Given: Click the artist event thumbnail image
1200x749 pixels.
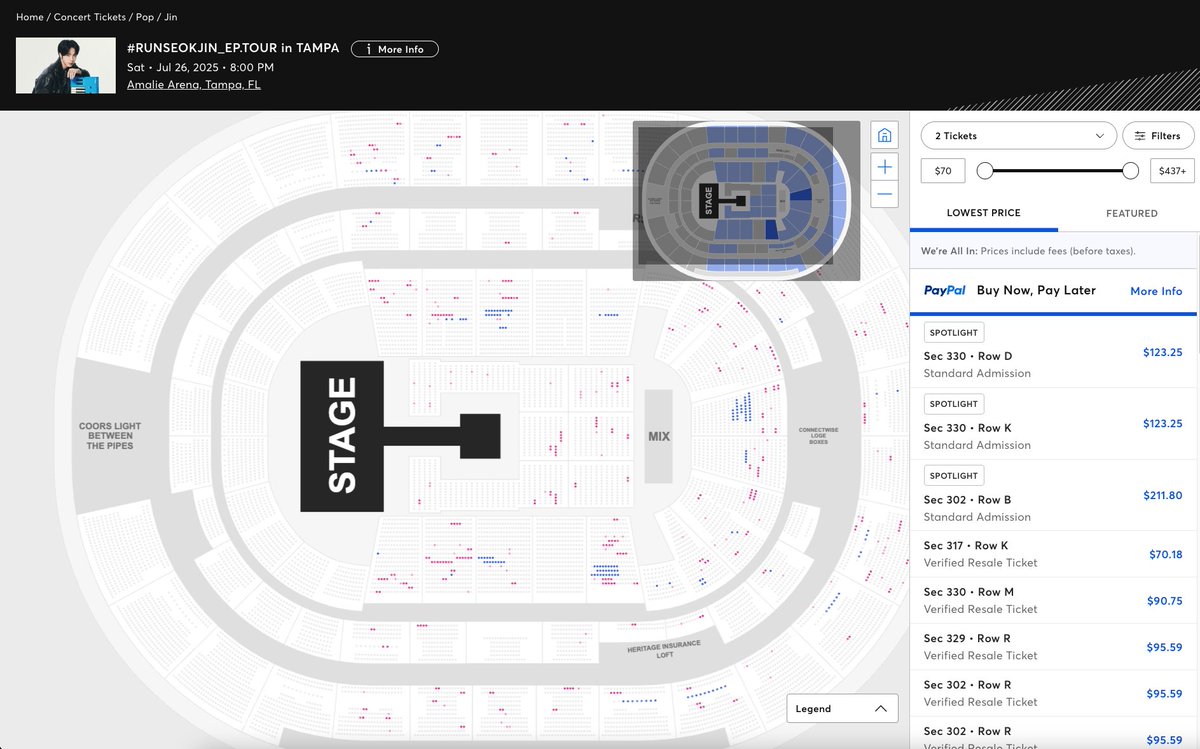Looking at the screenshot, I should (x=66, y=66).
